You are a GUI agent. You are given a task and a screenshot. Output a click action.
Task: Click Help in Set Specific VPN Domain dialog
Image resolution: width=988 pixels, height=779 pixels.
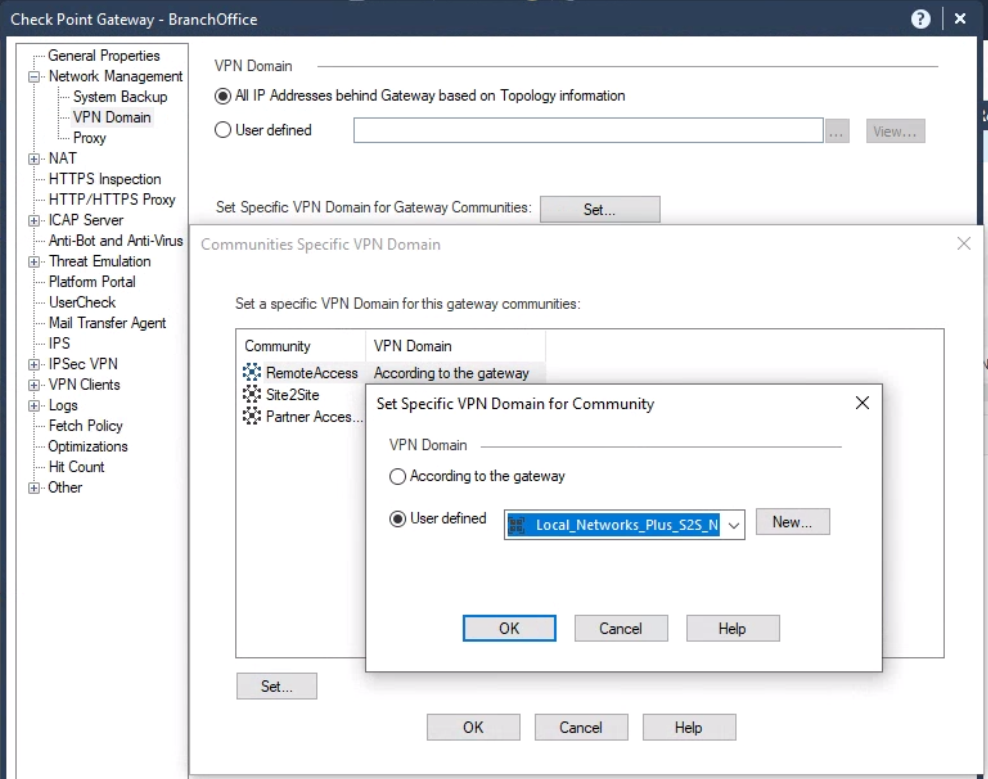(x=732, y=628)
